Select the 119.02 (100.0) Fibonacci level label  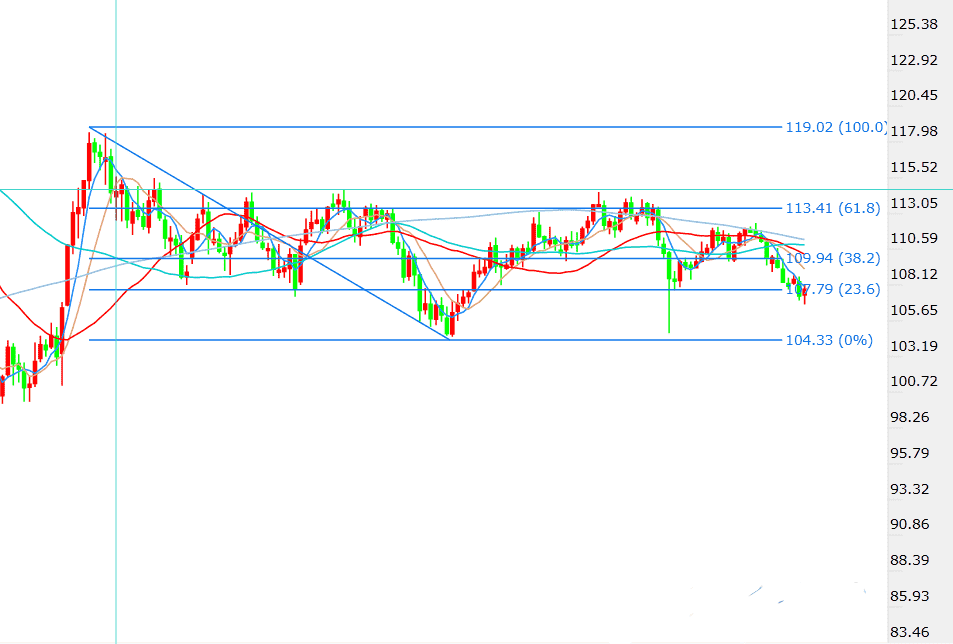836,127
